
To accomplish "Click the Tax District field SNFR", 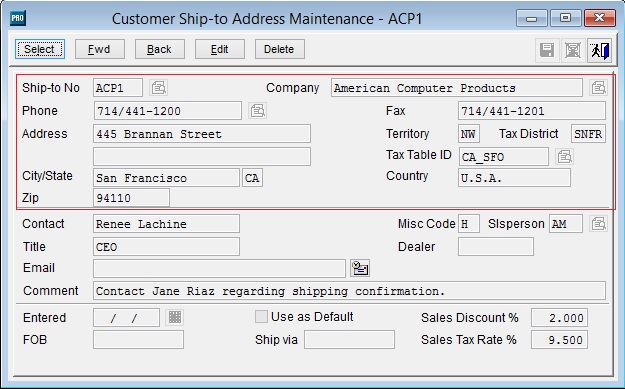I will (x=588, y=134).
